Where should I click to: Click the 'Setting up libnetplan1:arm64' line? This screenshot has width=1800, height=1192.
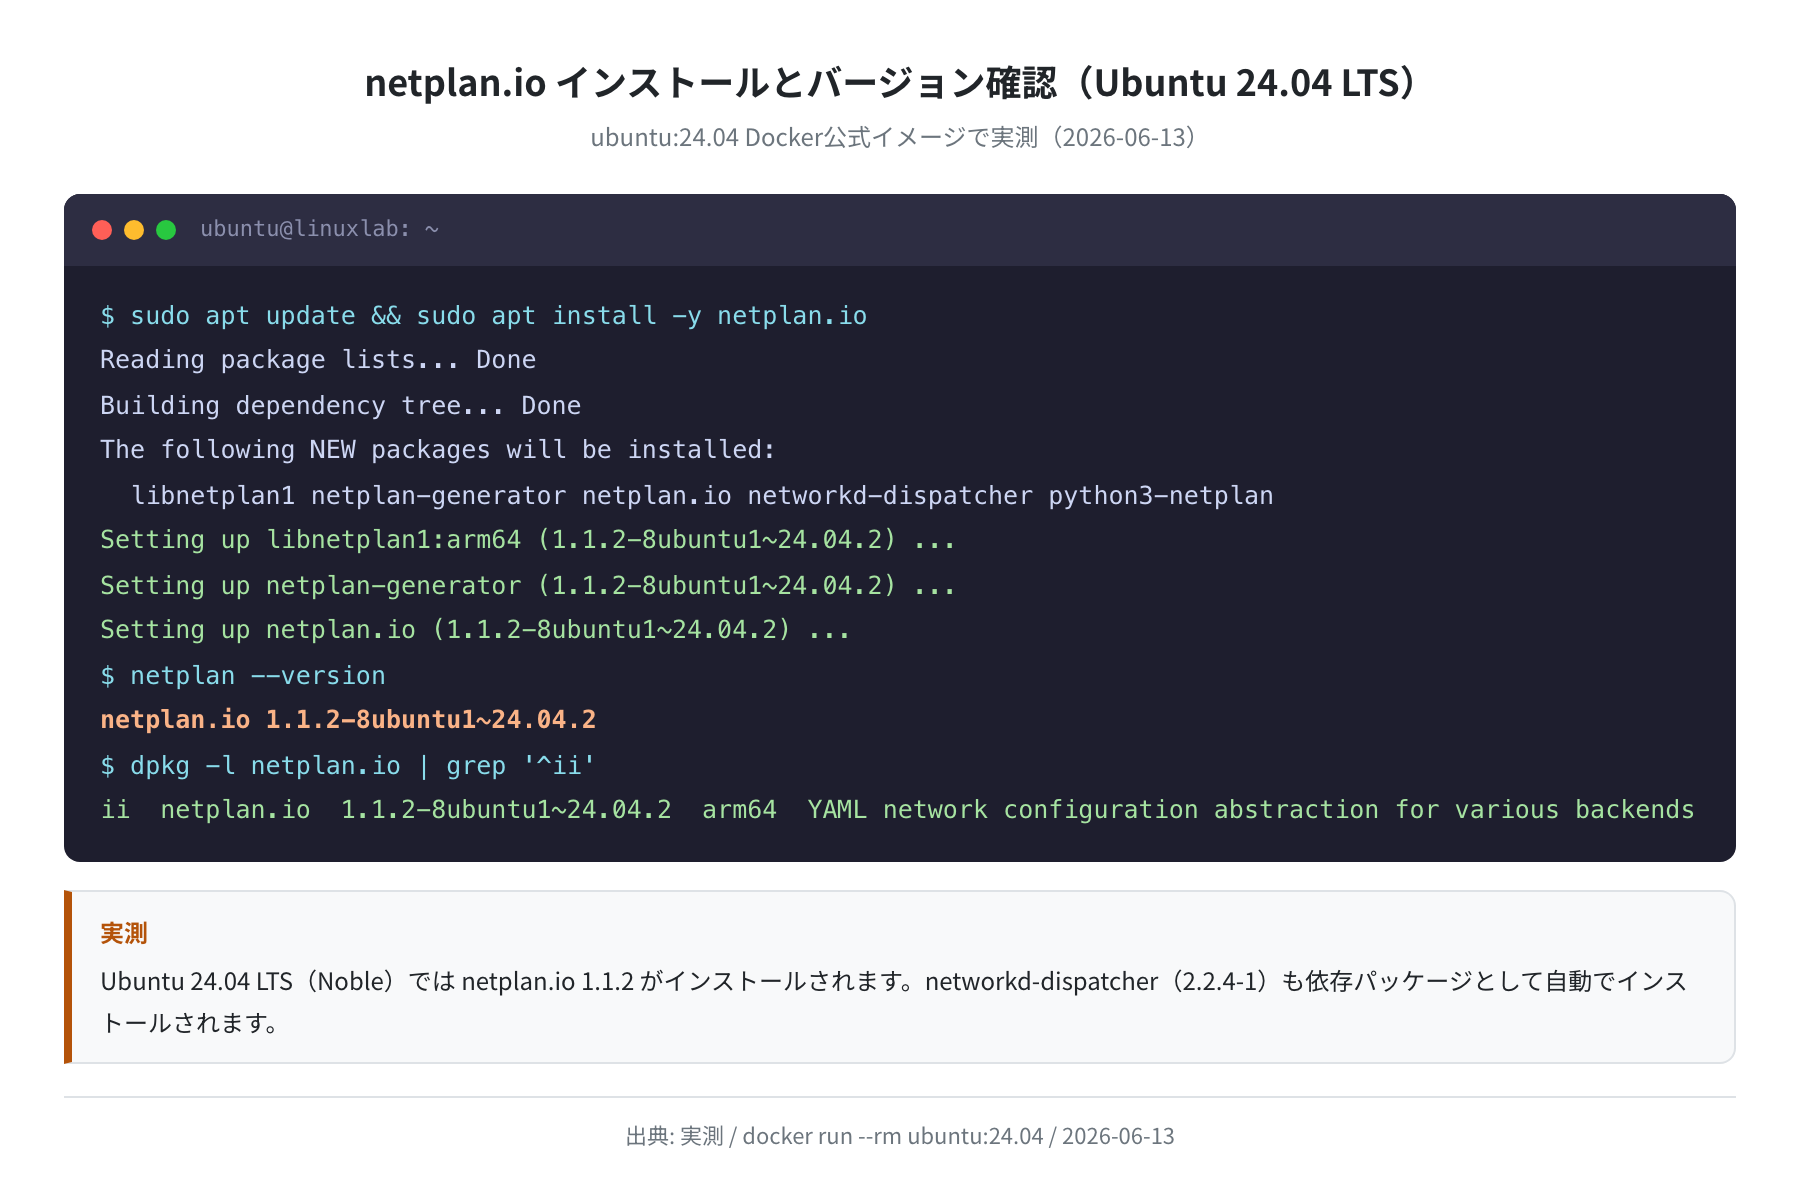click(x=527, y=540)
